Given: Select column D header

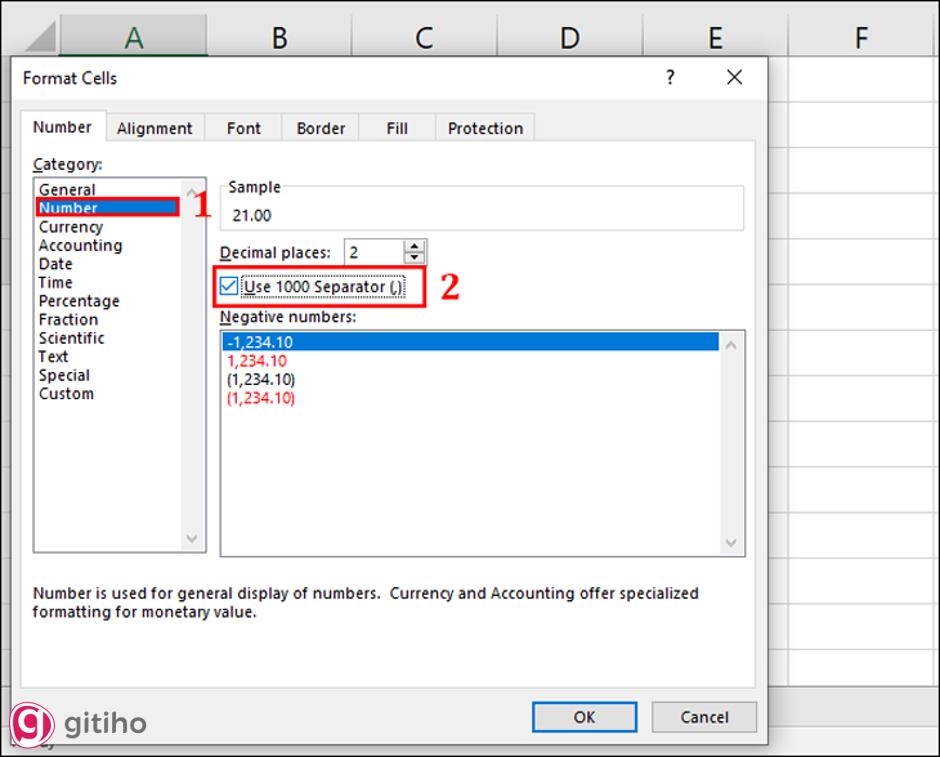Looking at the screenshot, I should pyautogui.click(x=570, y=37).
